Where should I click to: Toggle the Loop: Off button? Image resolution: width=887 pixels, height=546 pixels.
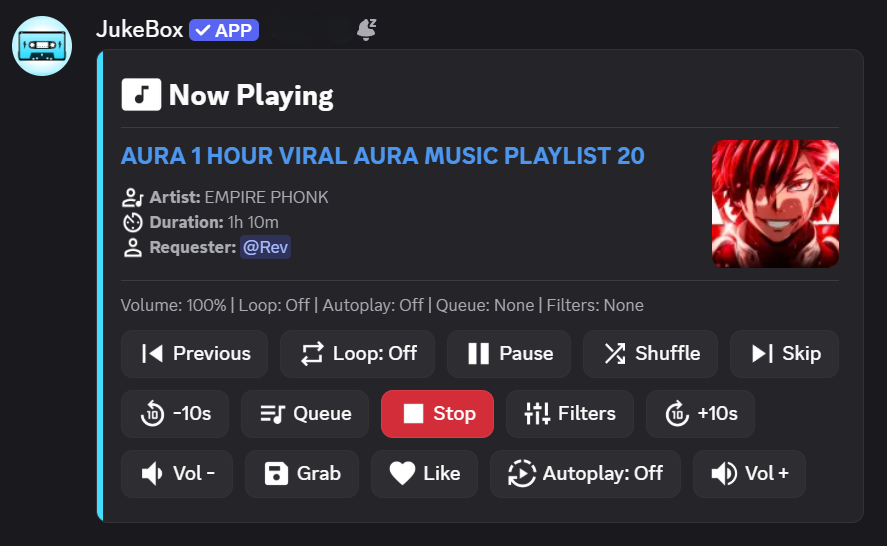358,354
